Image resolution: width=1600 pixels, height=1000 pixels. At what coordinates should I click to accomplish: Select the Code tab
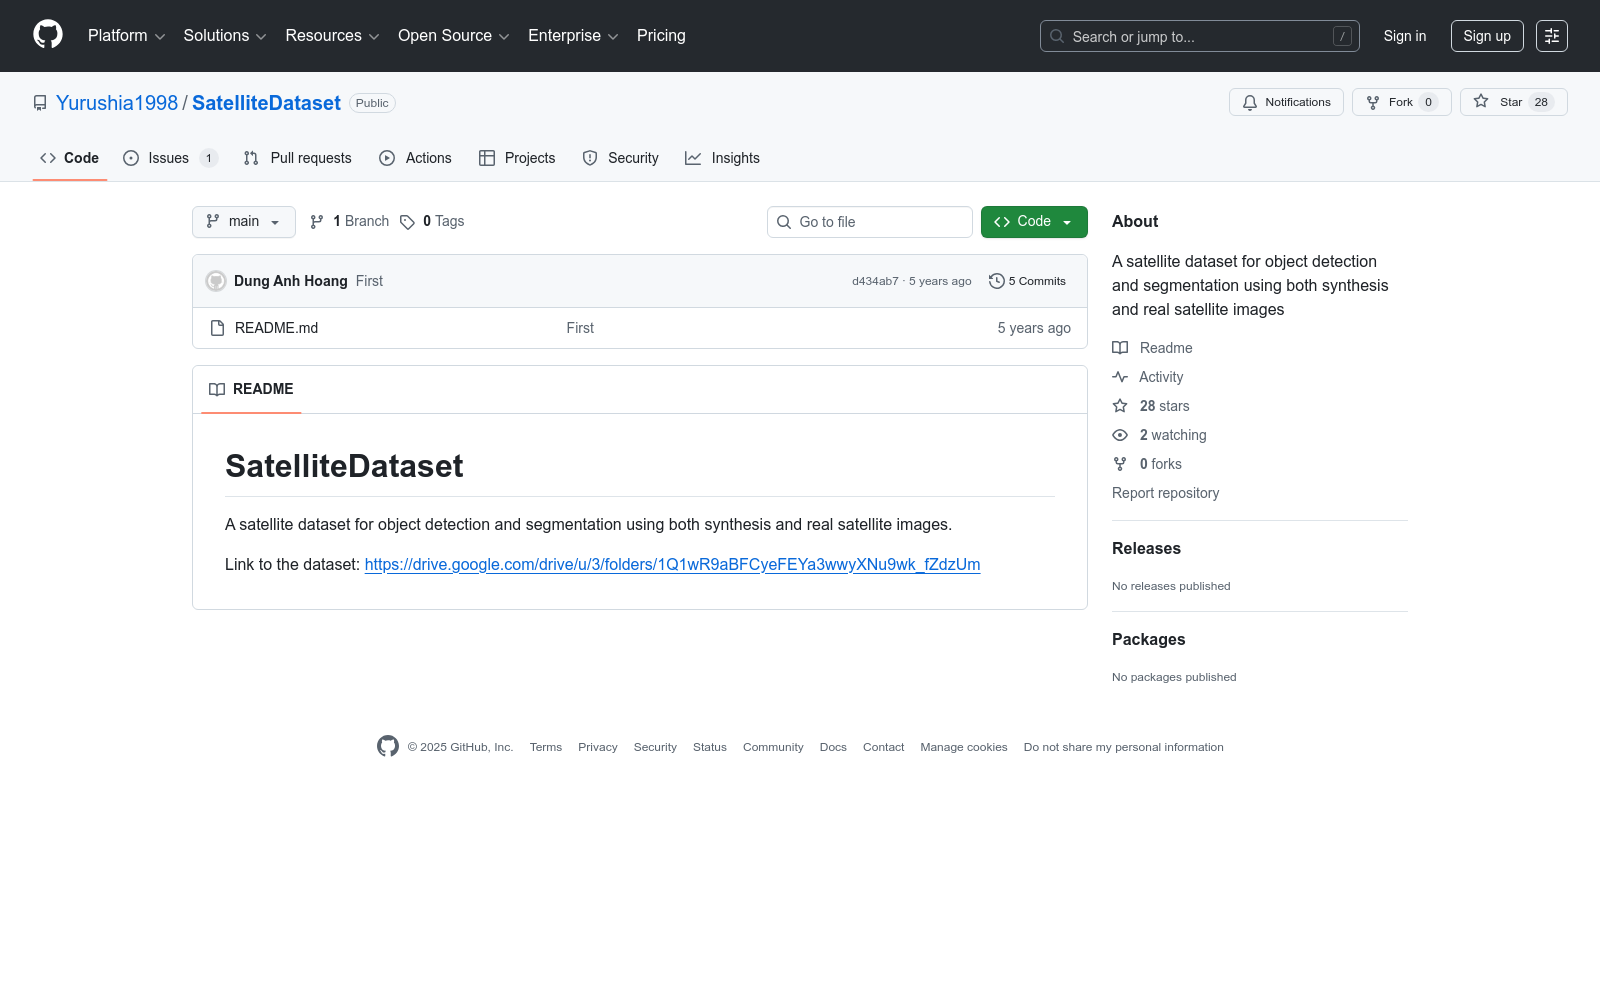coord(70,158)
